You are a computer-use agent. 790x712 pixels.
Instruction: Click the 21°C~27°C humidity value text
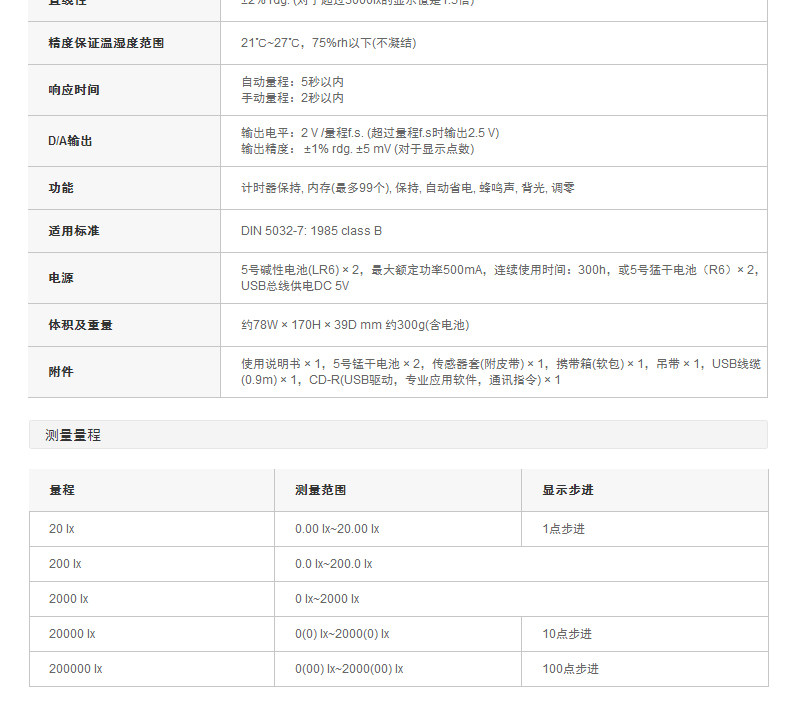(328, 43)
